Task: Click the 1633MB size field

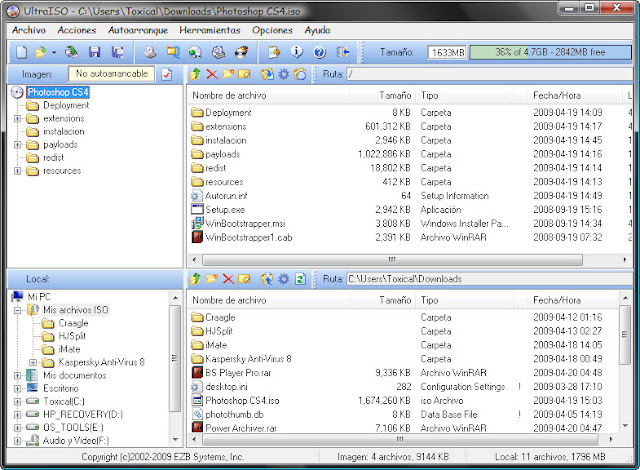Action: [447, 52]
